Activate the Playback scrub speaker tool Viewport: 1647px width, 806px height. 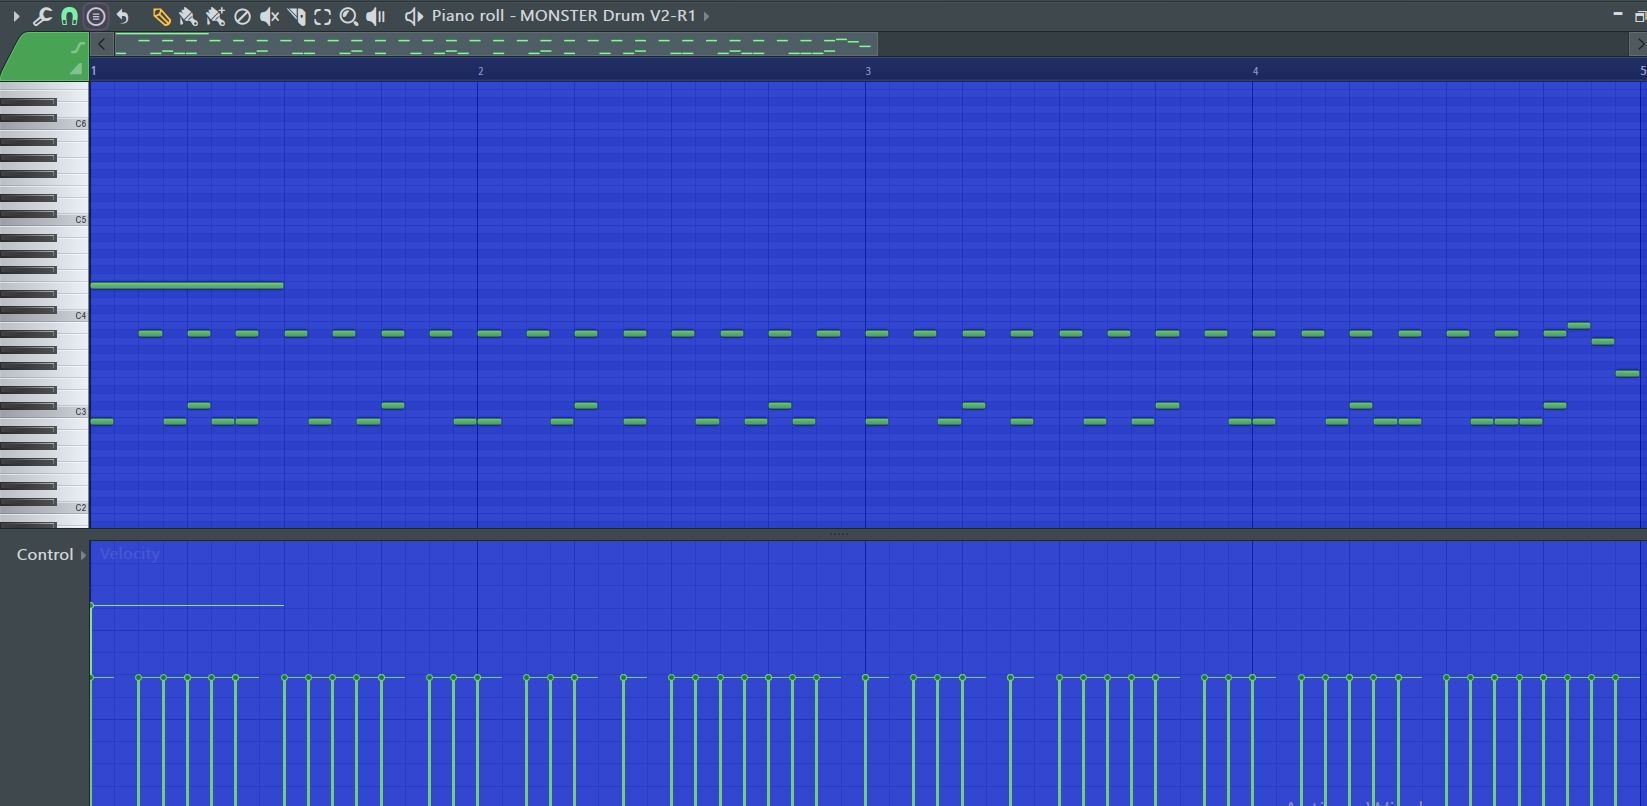pyautogui.click(x=376, y=16)
